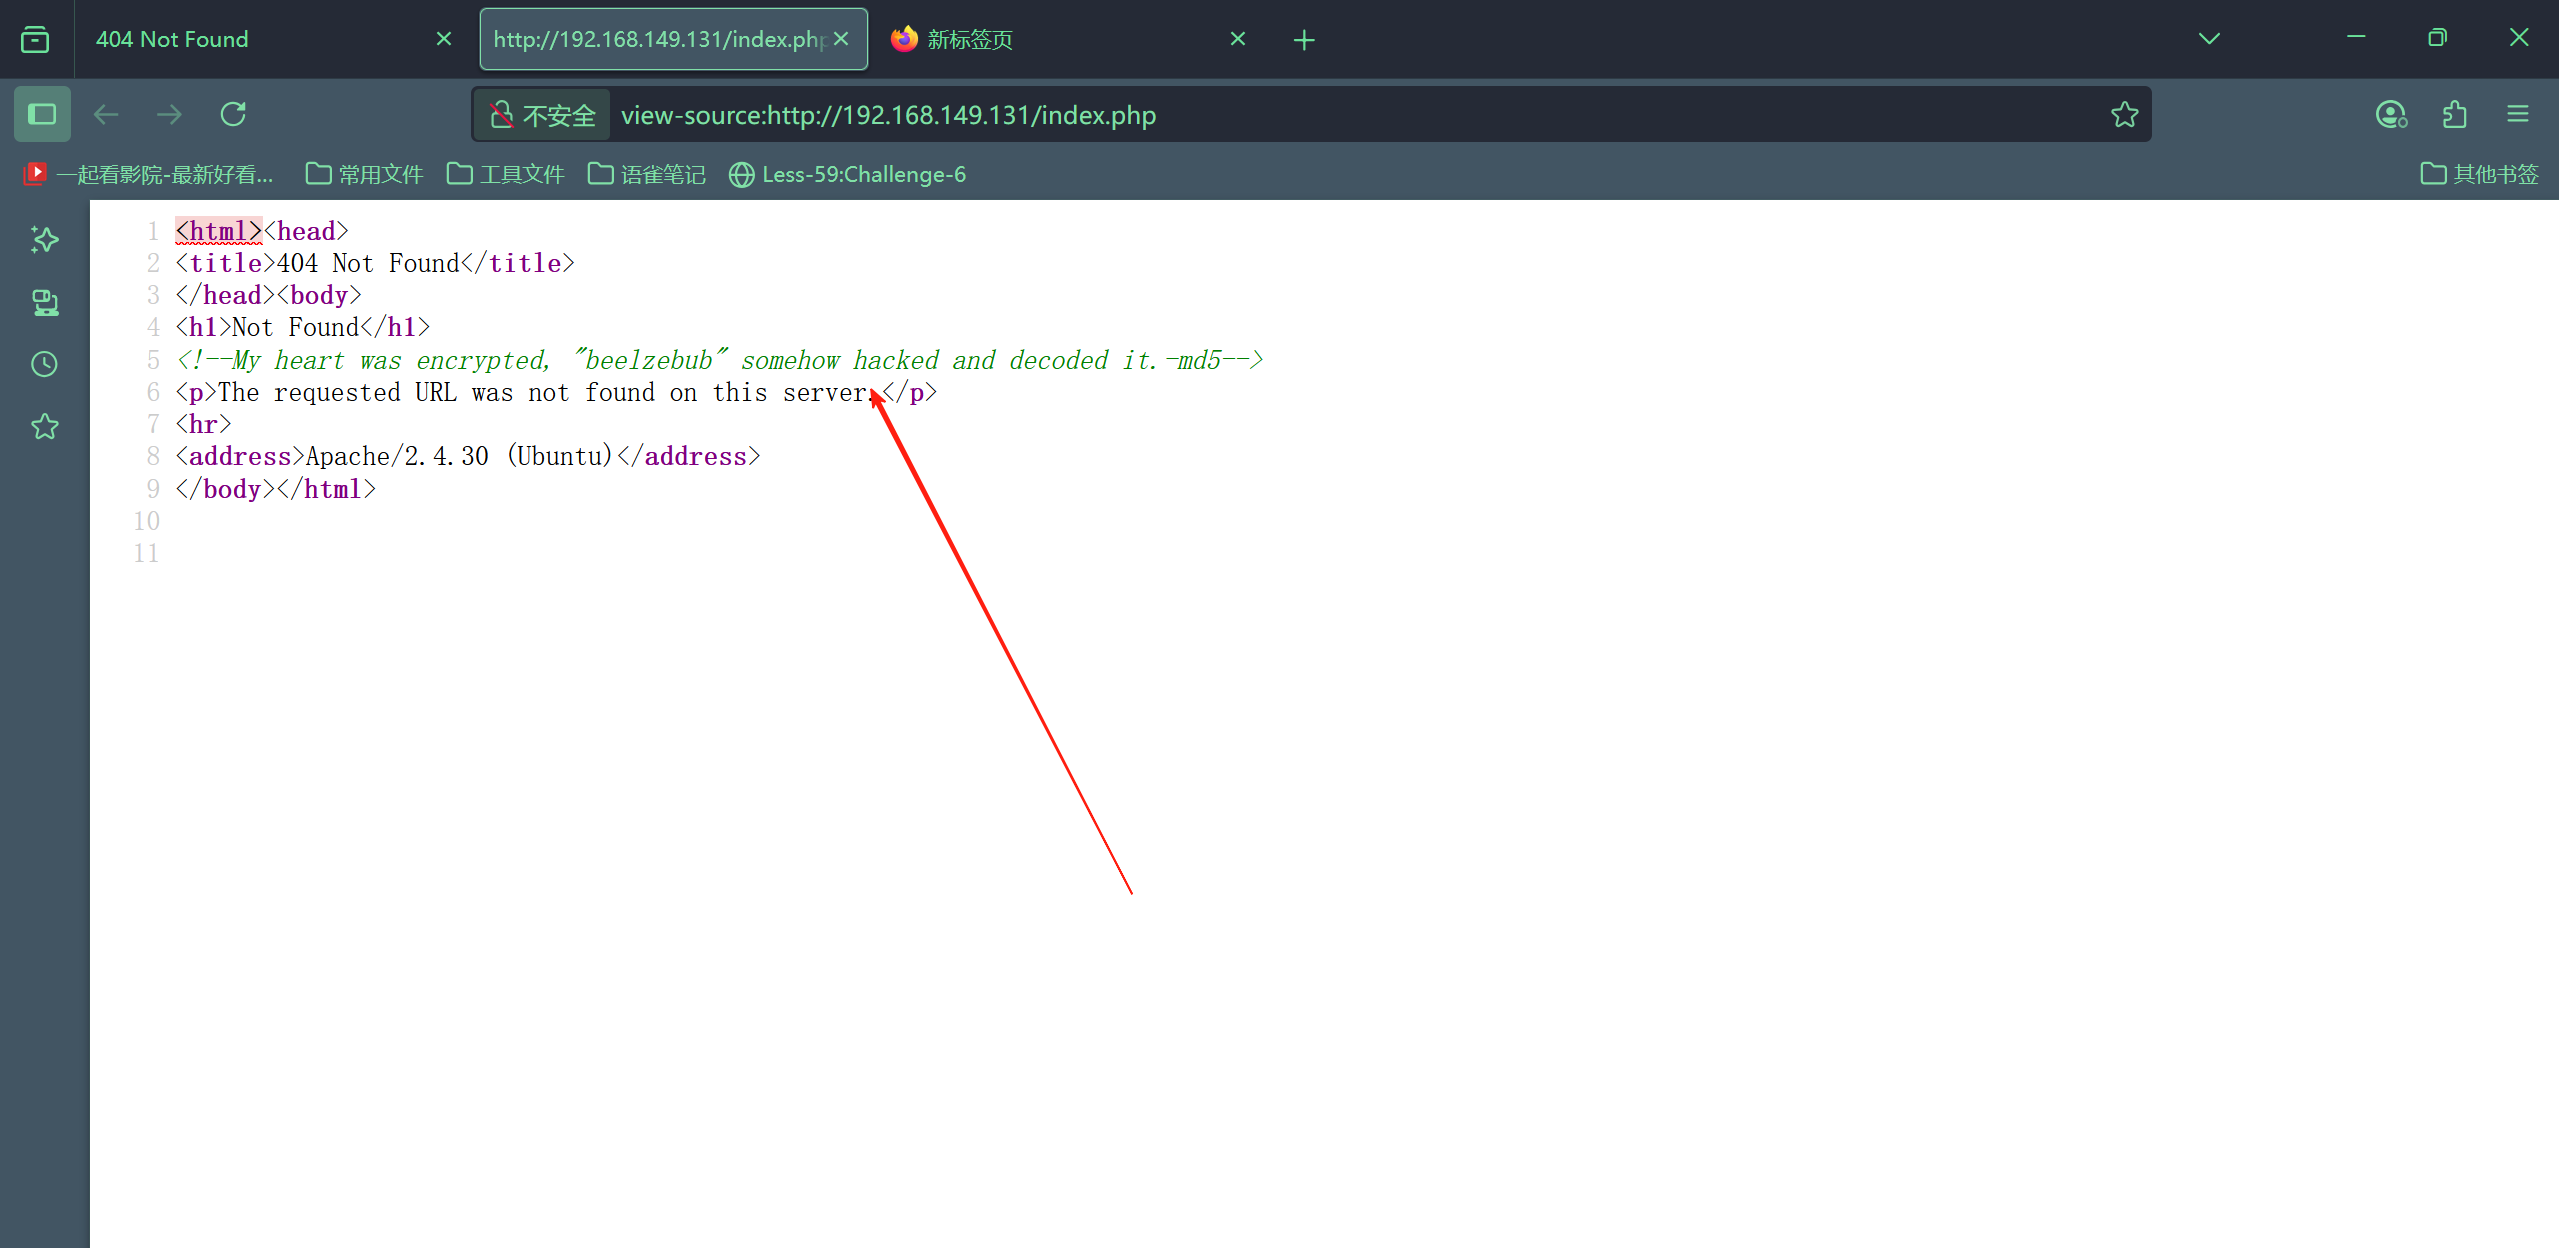The width and height of the screenshot is (2559, 1248).
Task: Close the 404 Not Found tab
Action: point(444,39)
